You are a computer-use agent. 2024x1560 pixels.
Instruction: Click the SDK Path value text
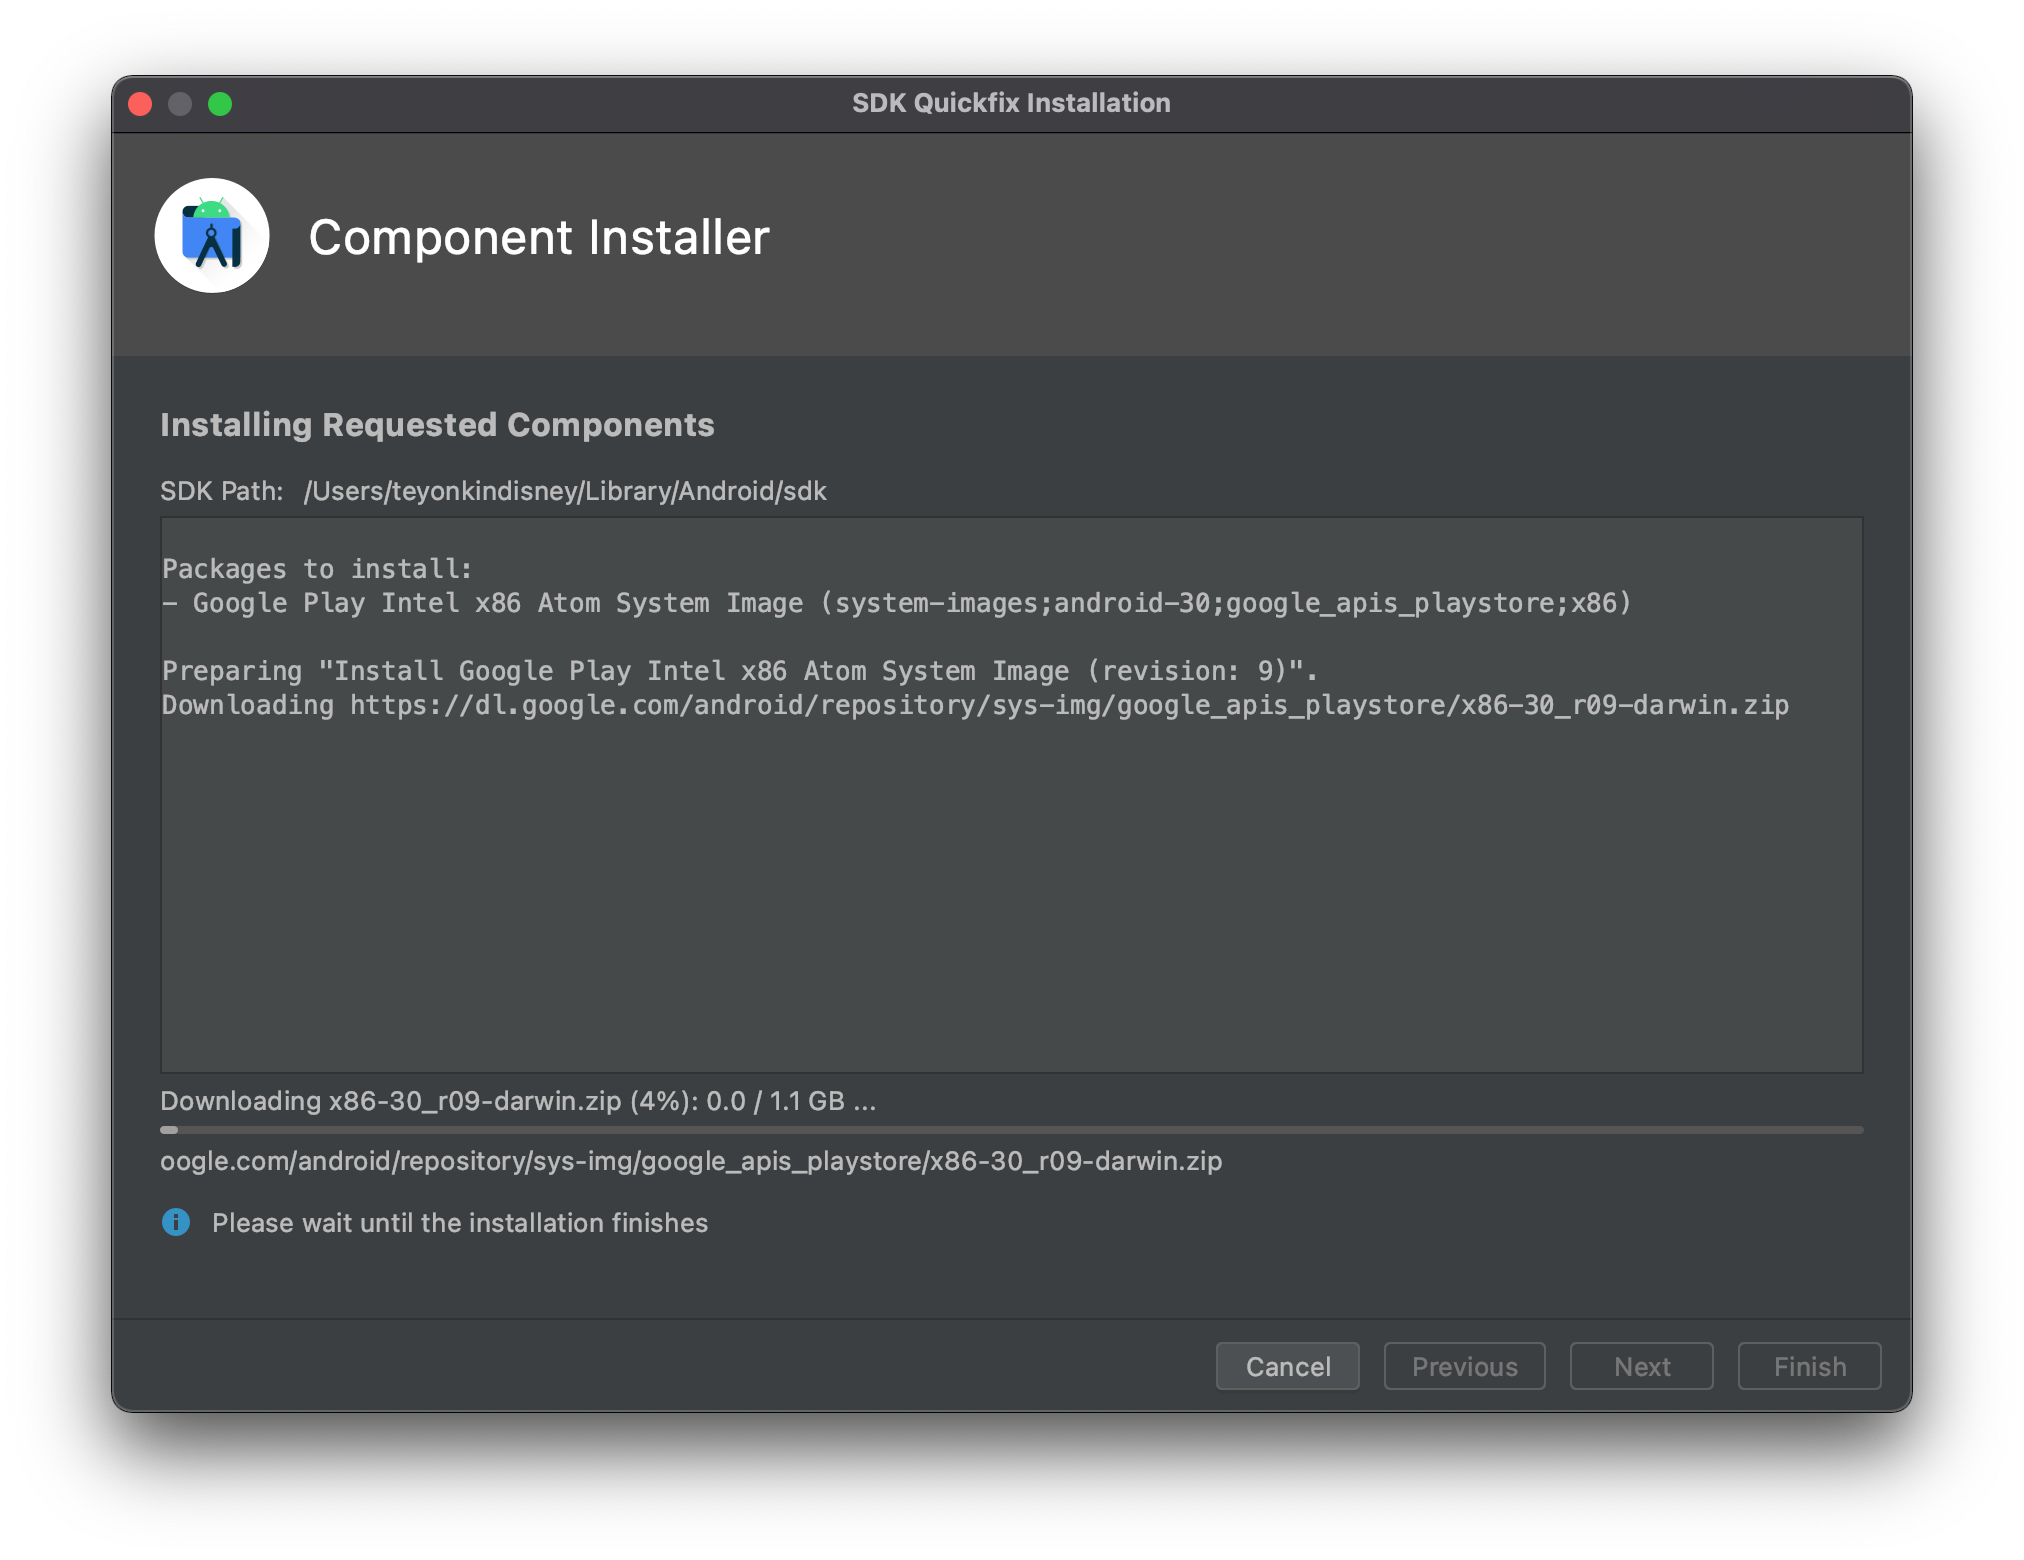565,491
